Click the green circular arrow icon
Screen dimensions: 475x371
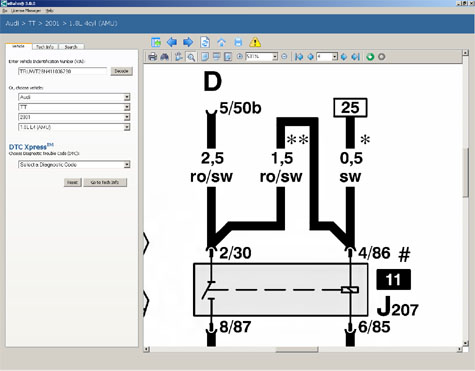[x=370, y=57]
